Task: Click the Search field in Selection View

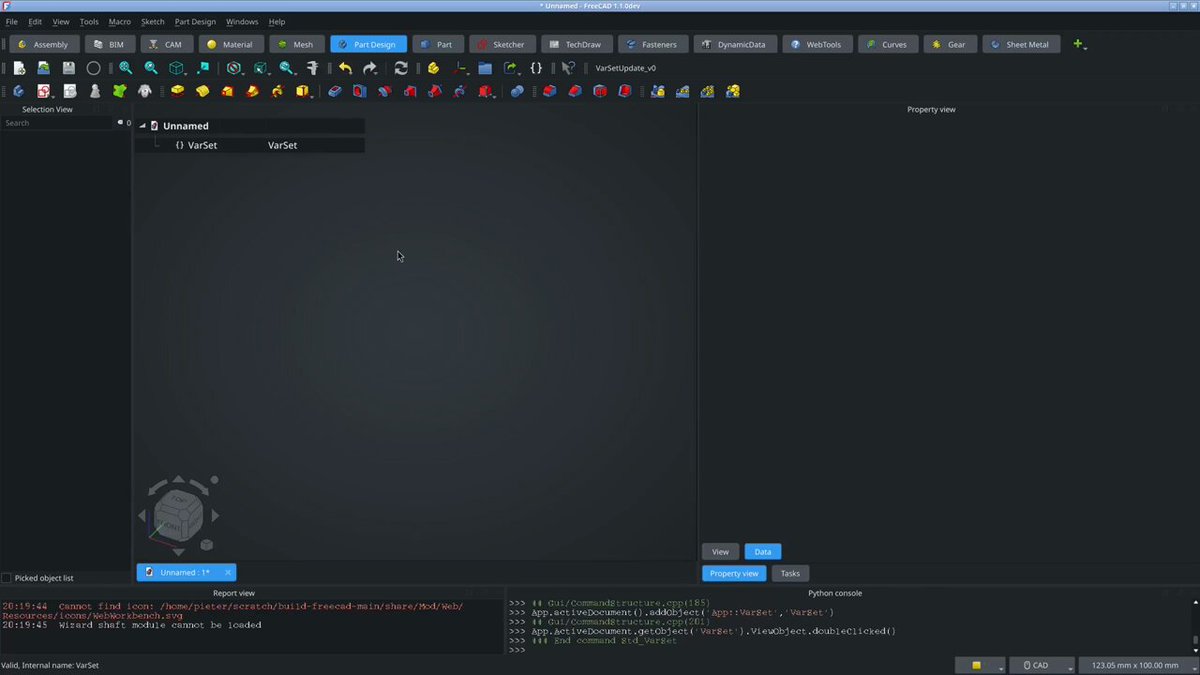Action: pyautogui.click(x=58, y=123)
